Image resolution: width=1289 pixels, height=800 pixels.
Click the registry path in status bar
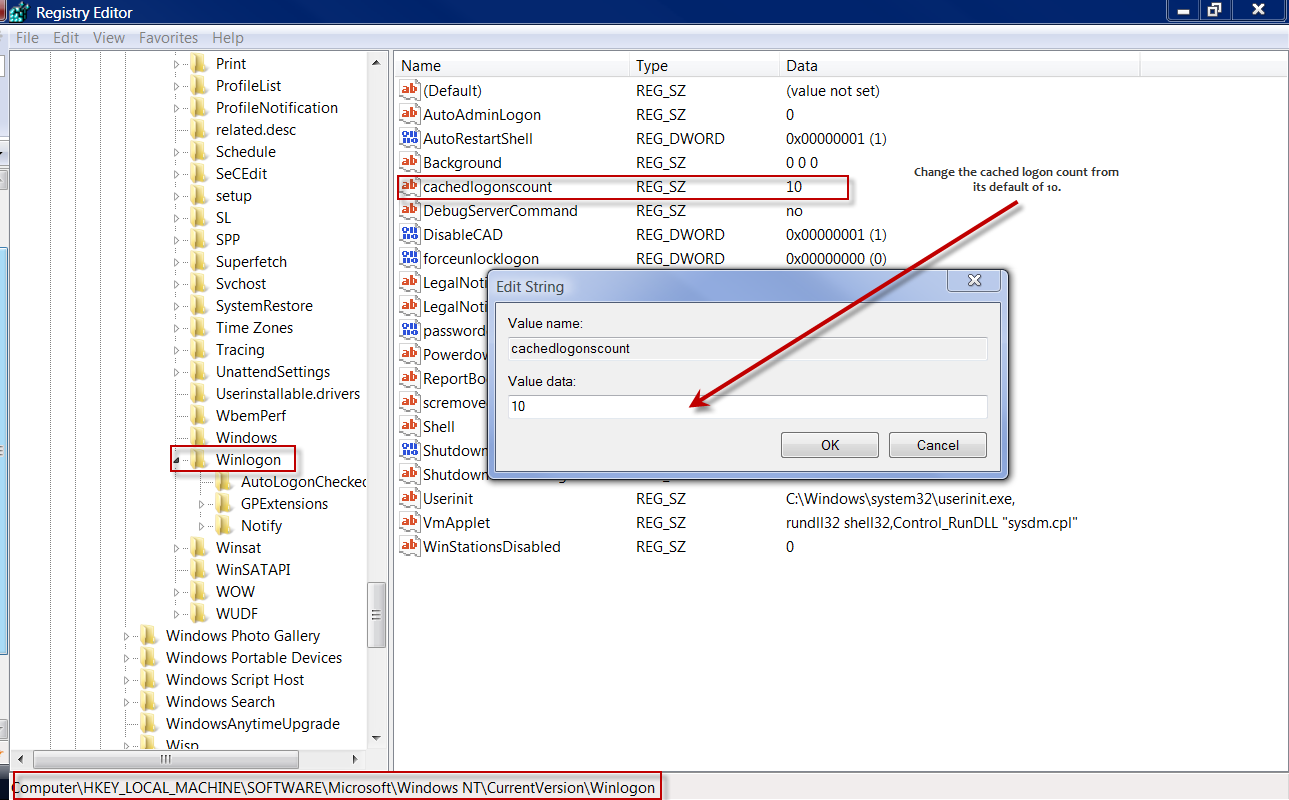pos(334,788)
